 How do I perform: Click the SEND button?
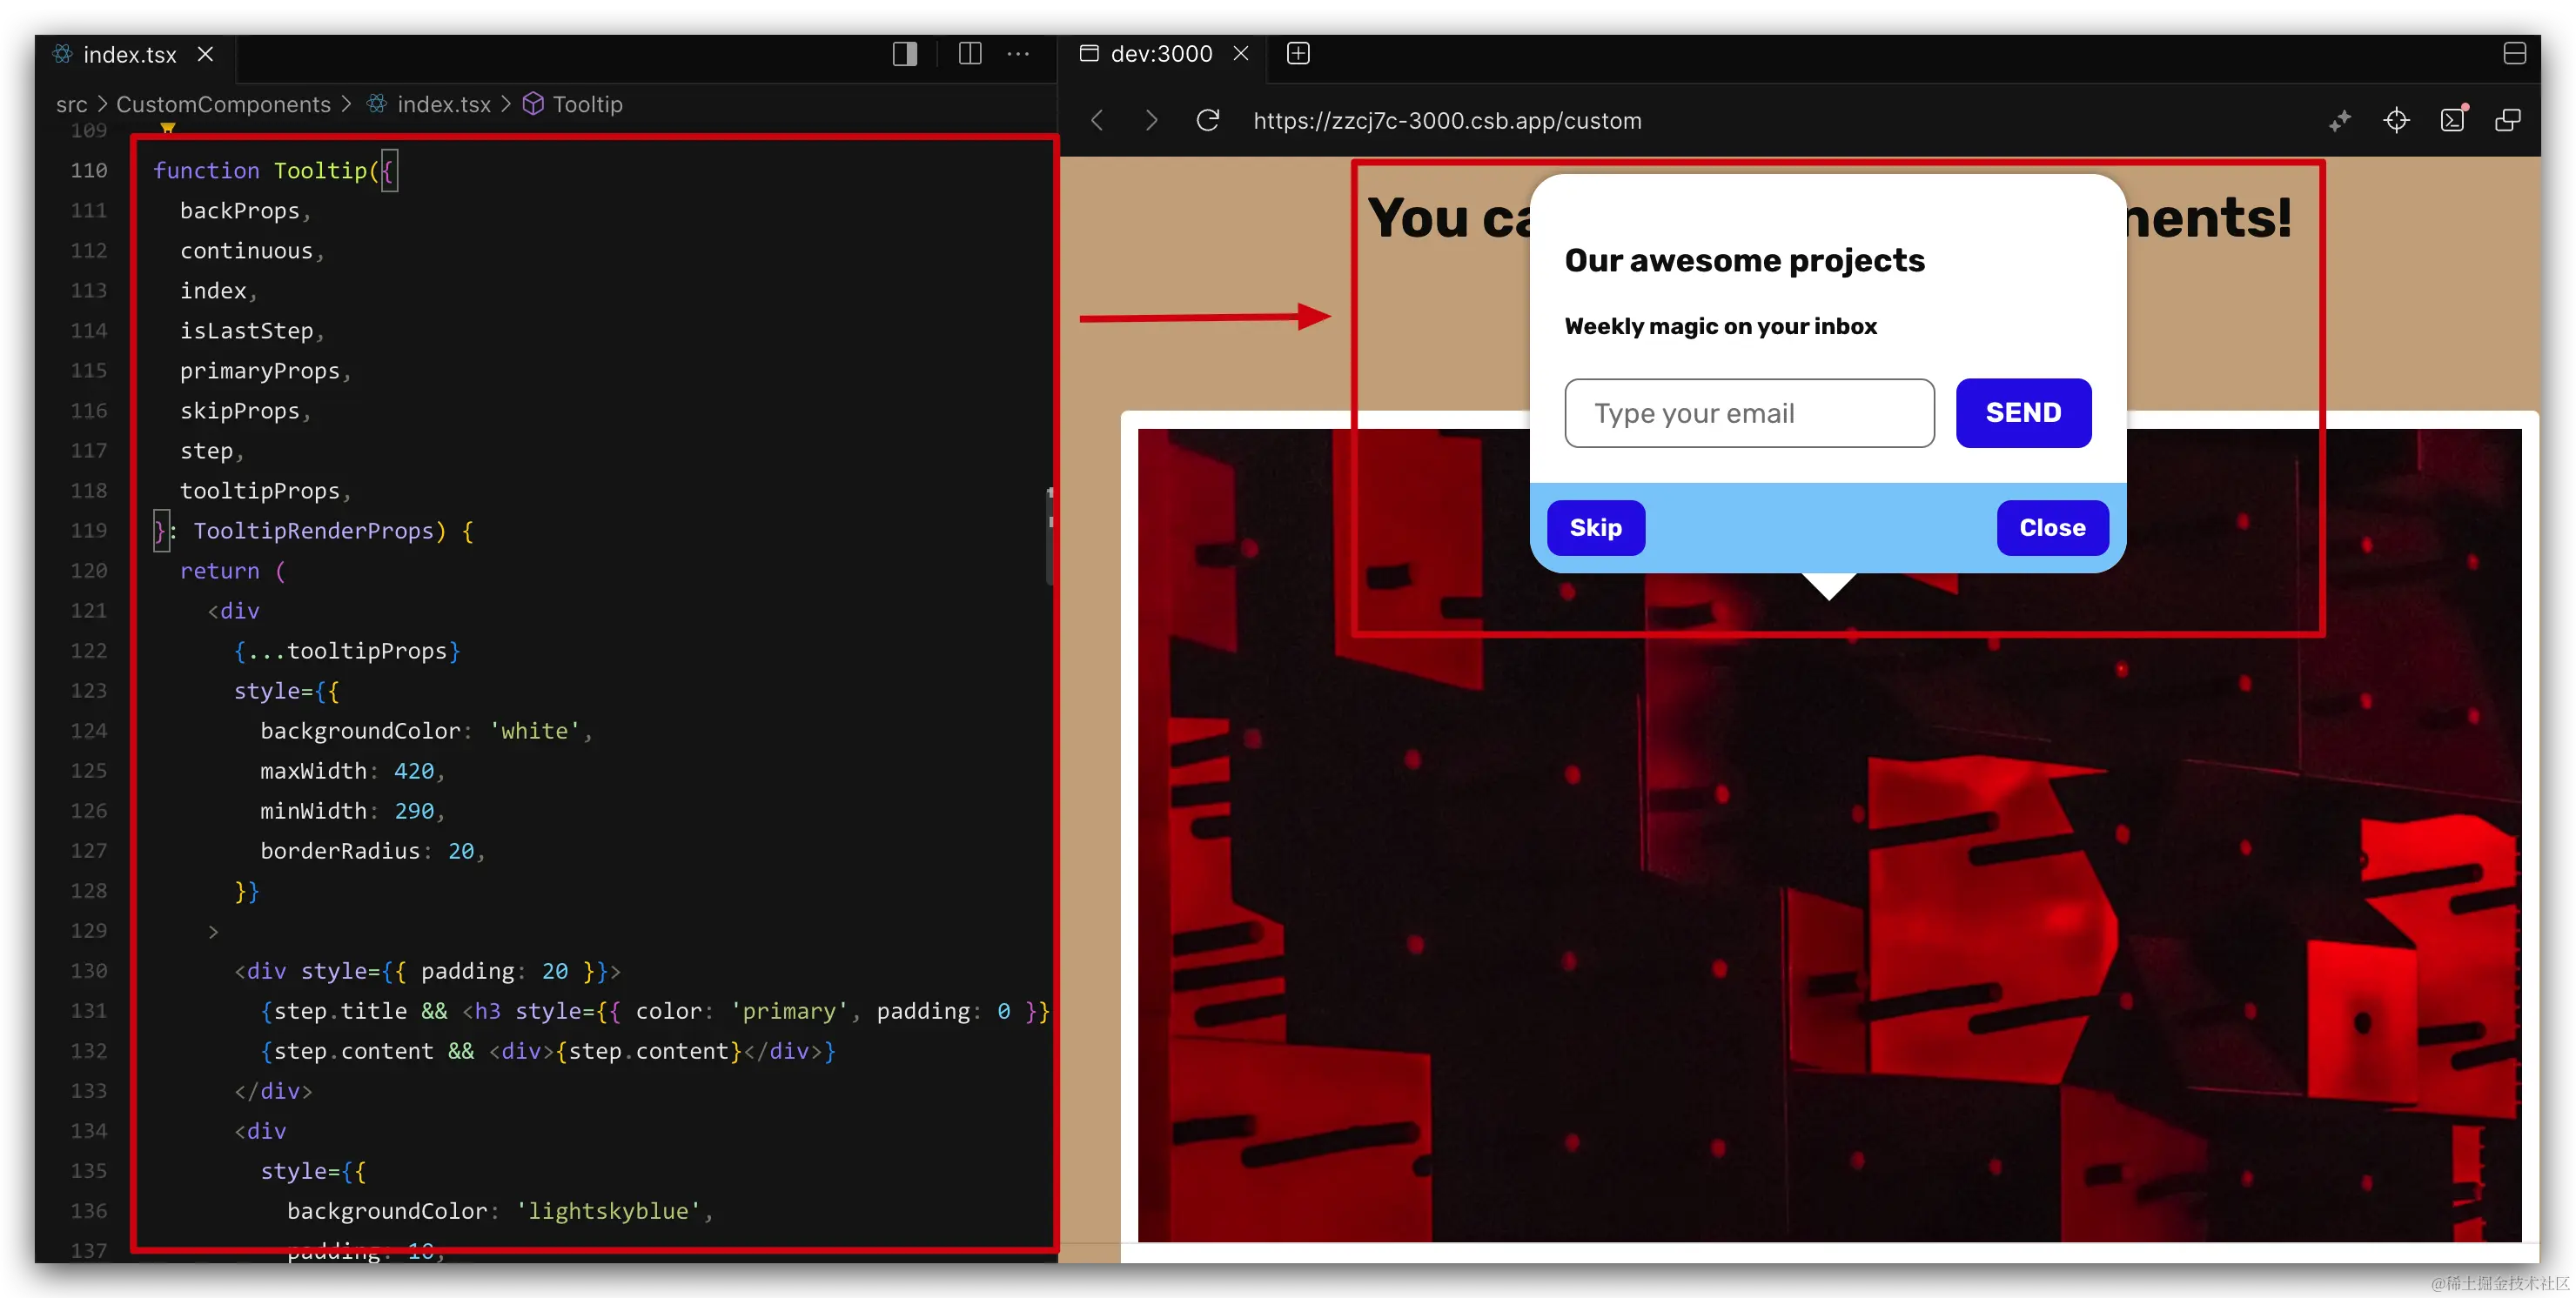pos(2023,413)
